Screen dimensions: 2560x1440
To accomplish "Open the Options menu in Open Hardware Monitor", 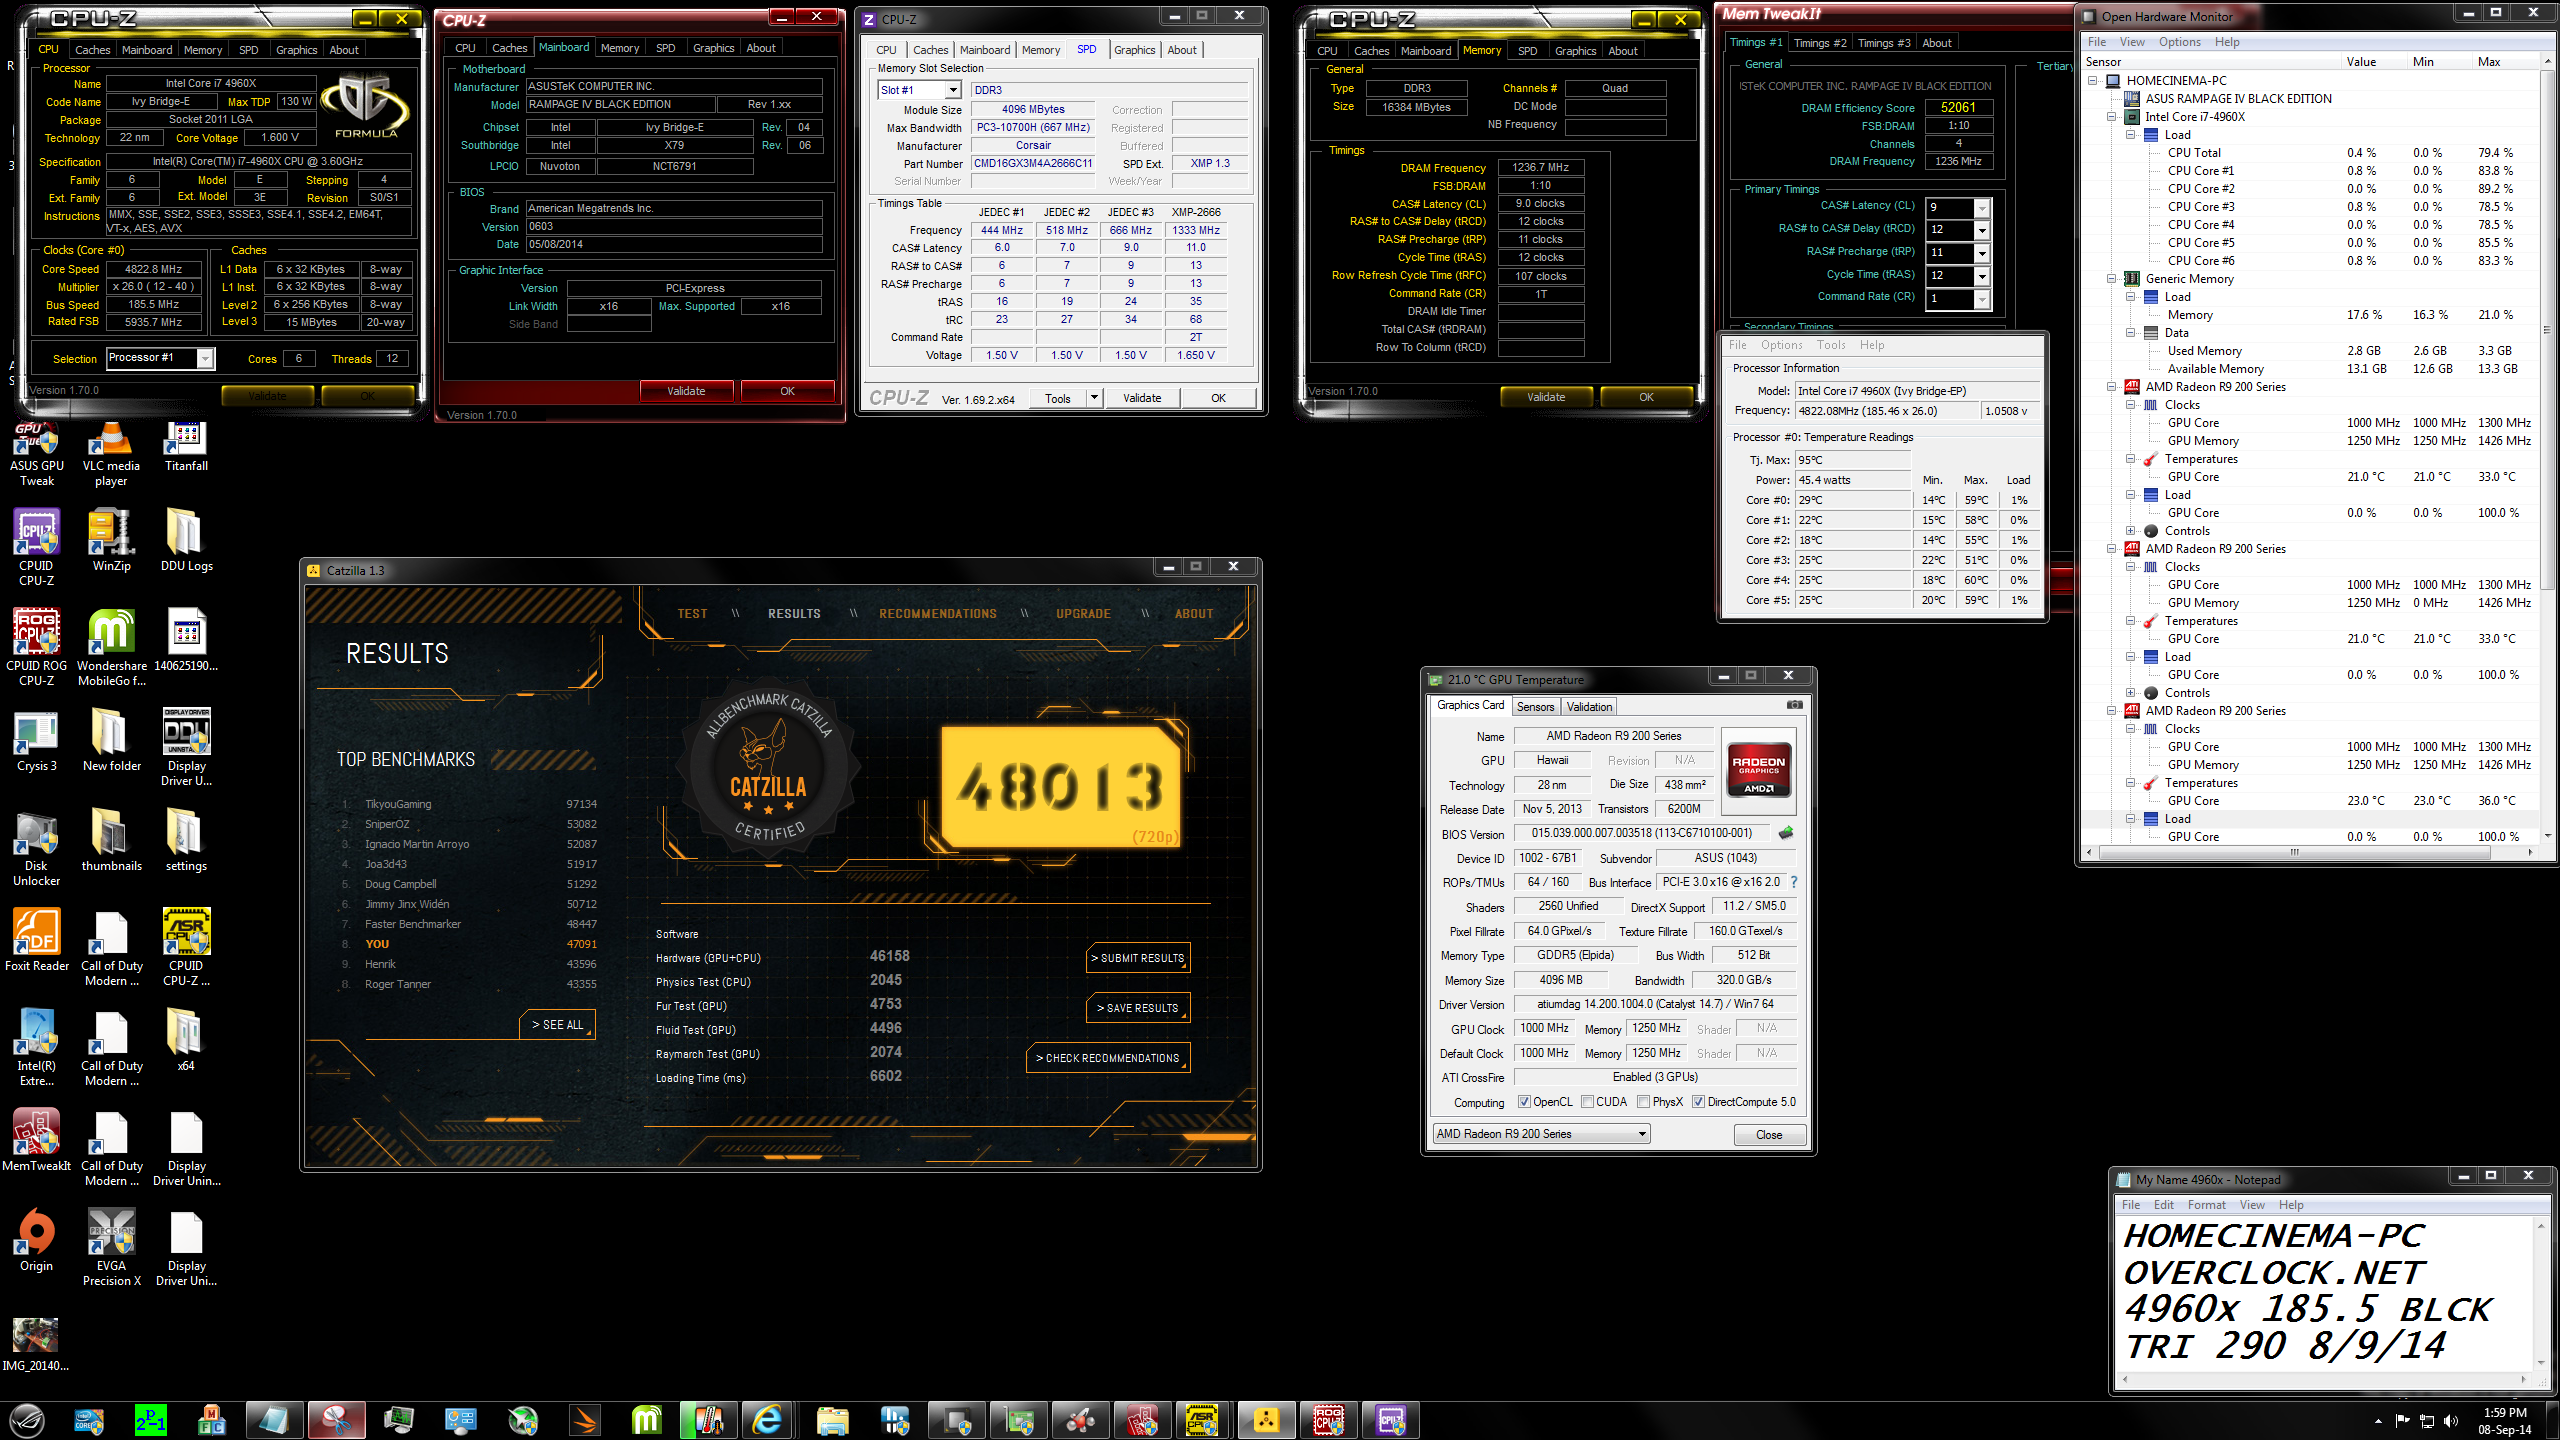I will tap(2179, 42).
